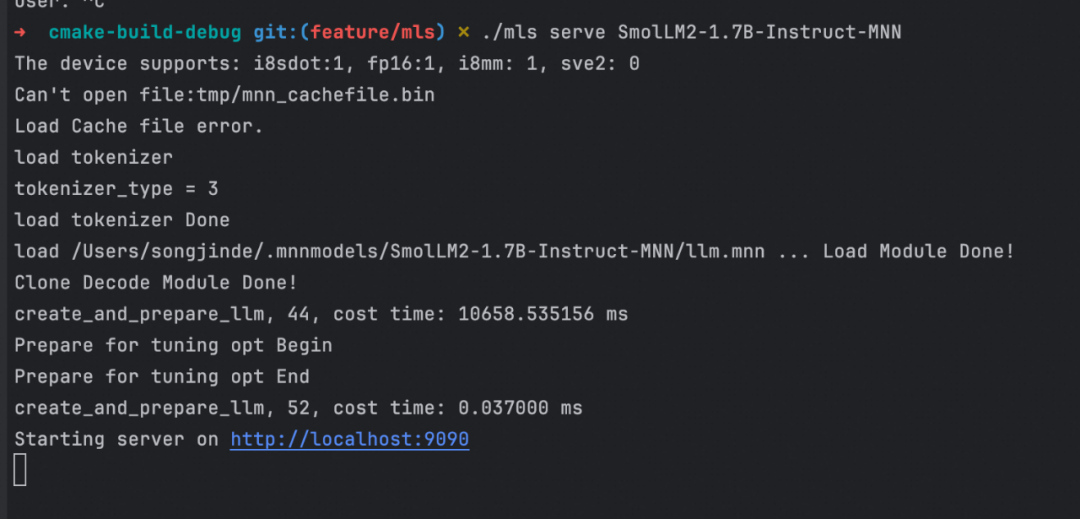This screenshot has height=519, width=1080.
Task: Click the ./mls serve command text
Action: click(543, 33)
